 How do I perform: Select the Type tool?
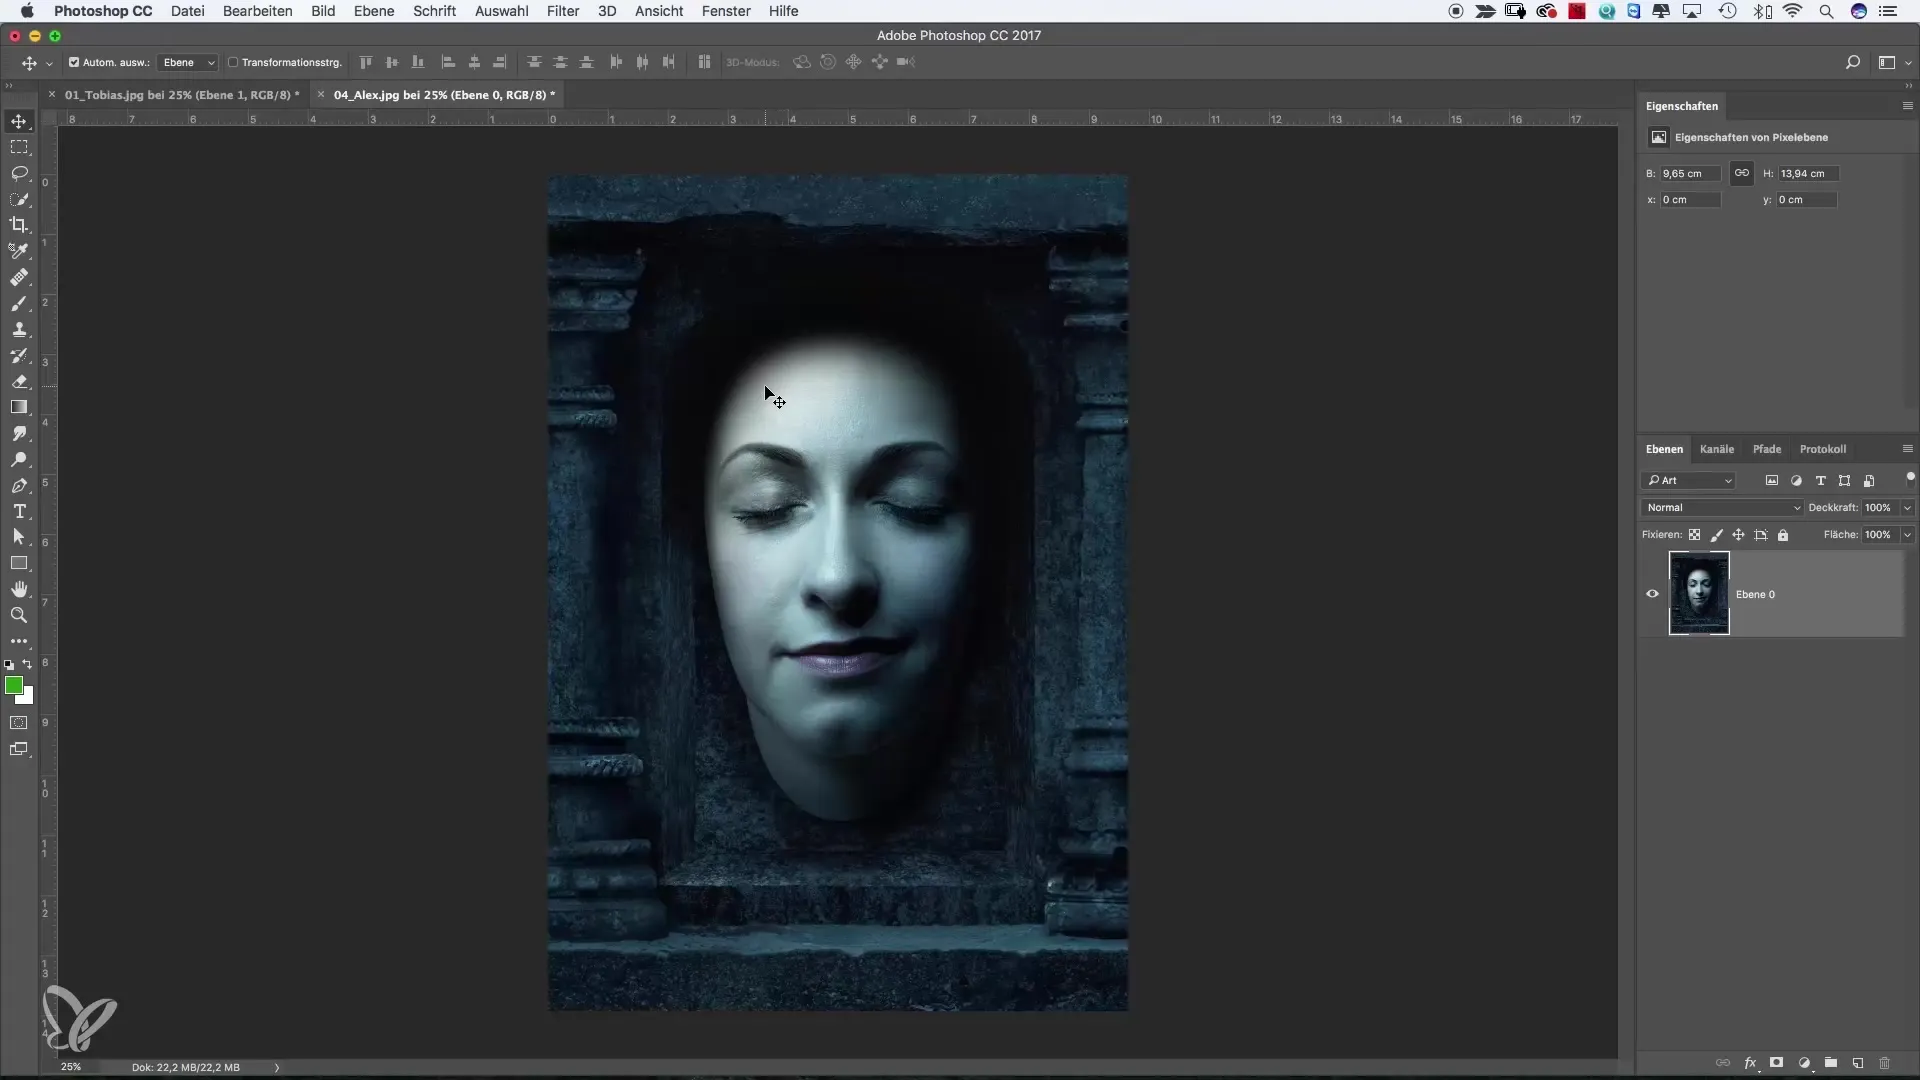19,511
